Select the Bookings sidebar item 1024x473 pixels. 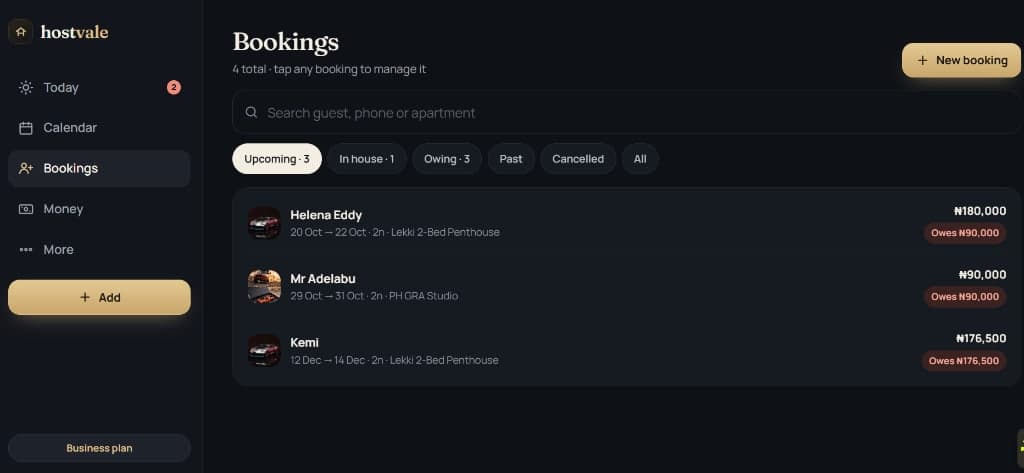99,169
